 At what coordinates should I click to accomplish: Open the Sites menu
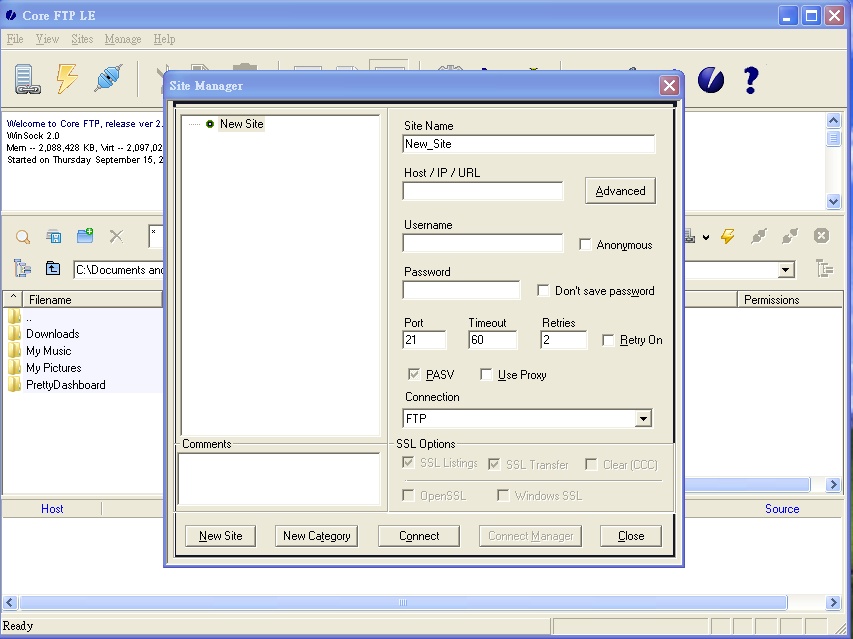[82, 39]
